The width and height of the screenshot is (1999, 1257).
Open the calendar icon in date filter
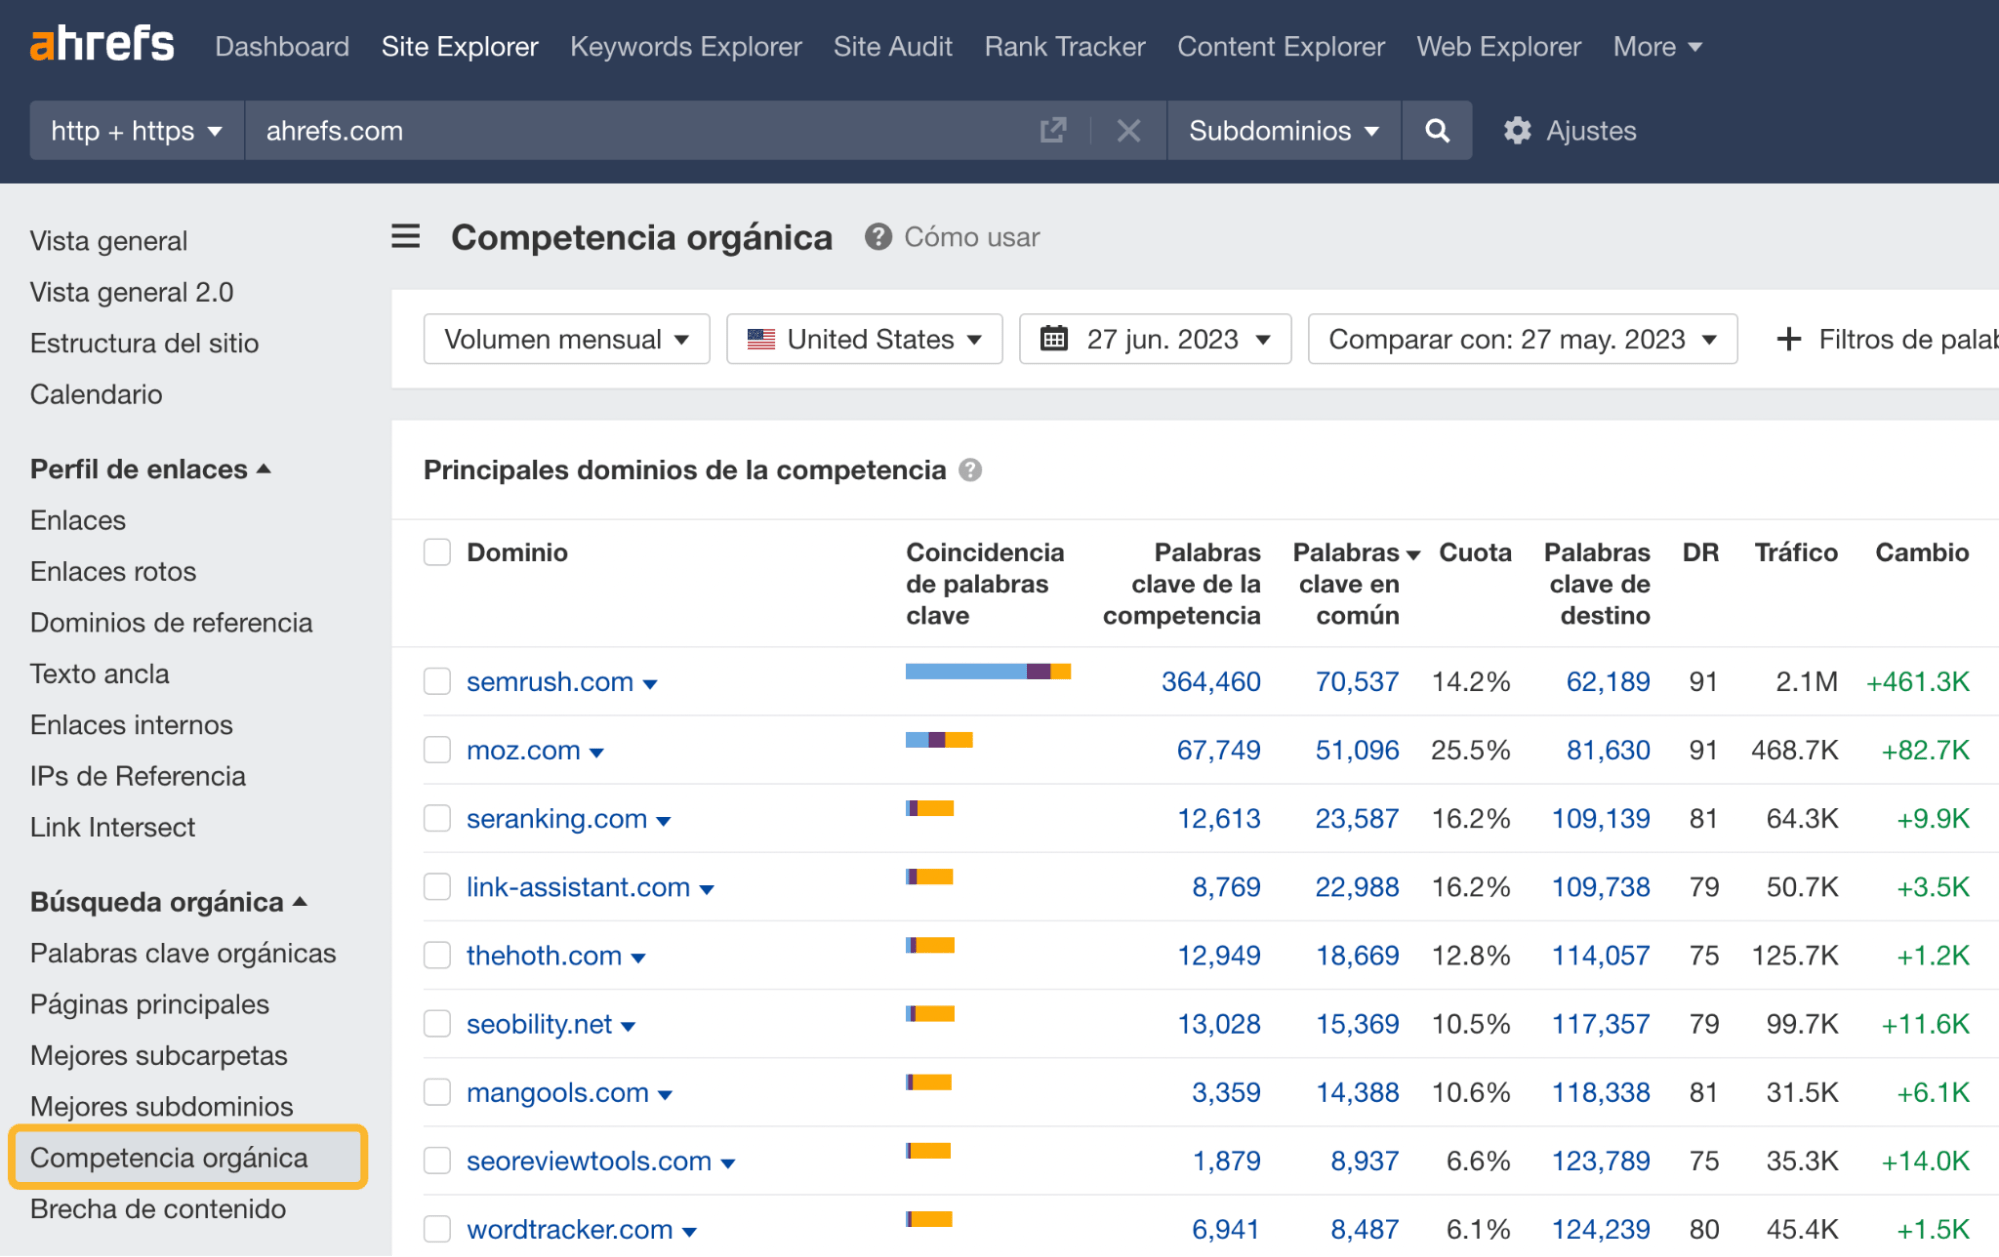click(1056, 339)
